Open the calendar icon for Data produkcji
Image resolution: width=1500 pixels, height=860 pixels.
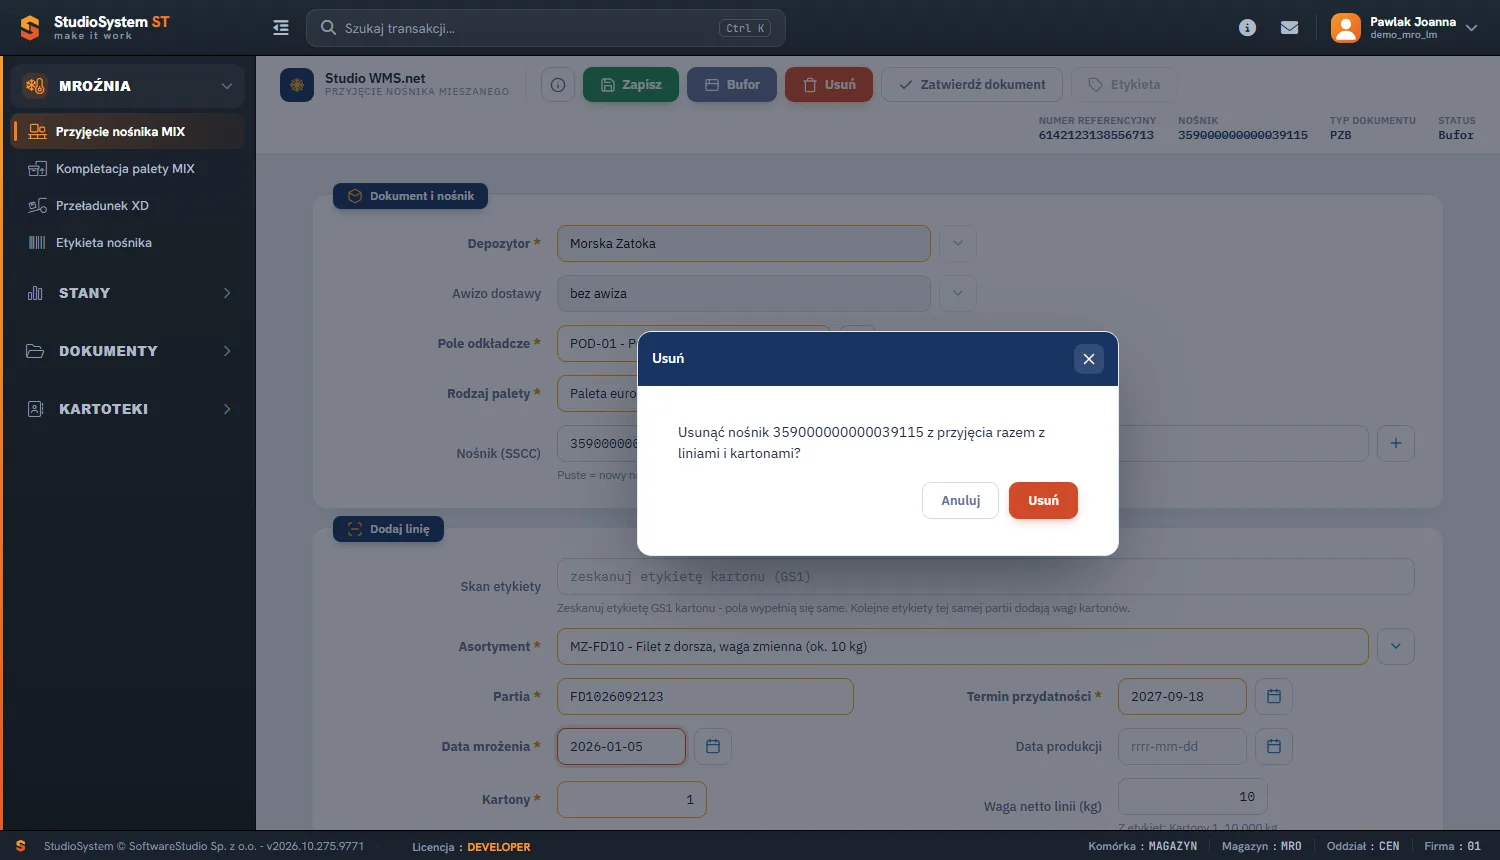coord(1274,746)
